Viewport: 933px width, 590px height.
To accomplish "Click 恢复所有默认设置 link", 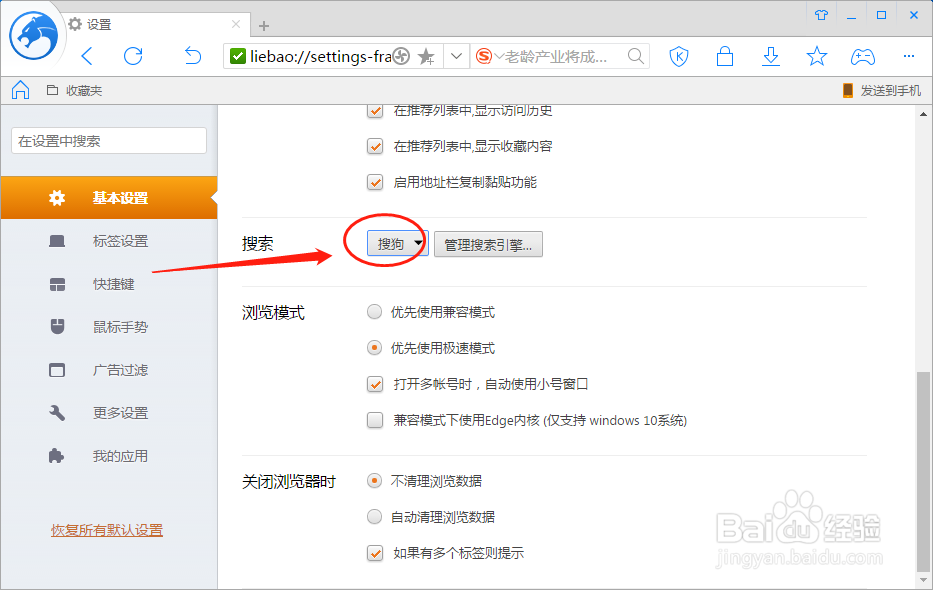I will click(x=107, y=530).
